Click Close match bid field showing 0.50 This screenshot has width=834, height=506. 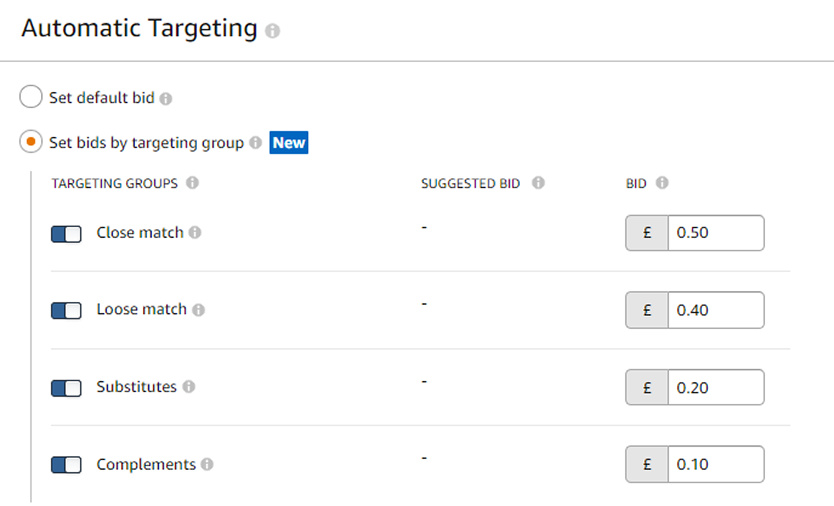716,233
